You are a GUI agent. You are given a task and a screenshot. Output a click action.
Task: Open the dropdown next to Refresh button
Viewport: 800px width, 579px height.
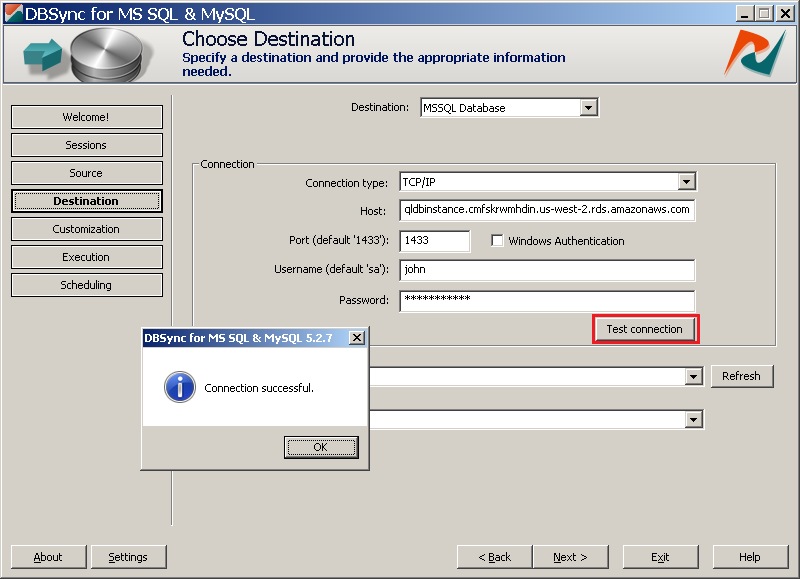point(693,376)
